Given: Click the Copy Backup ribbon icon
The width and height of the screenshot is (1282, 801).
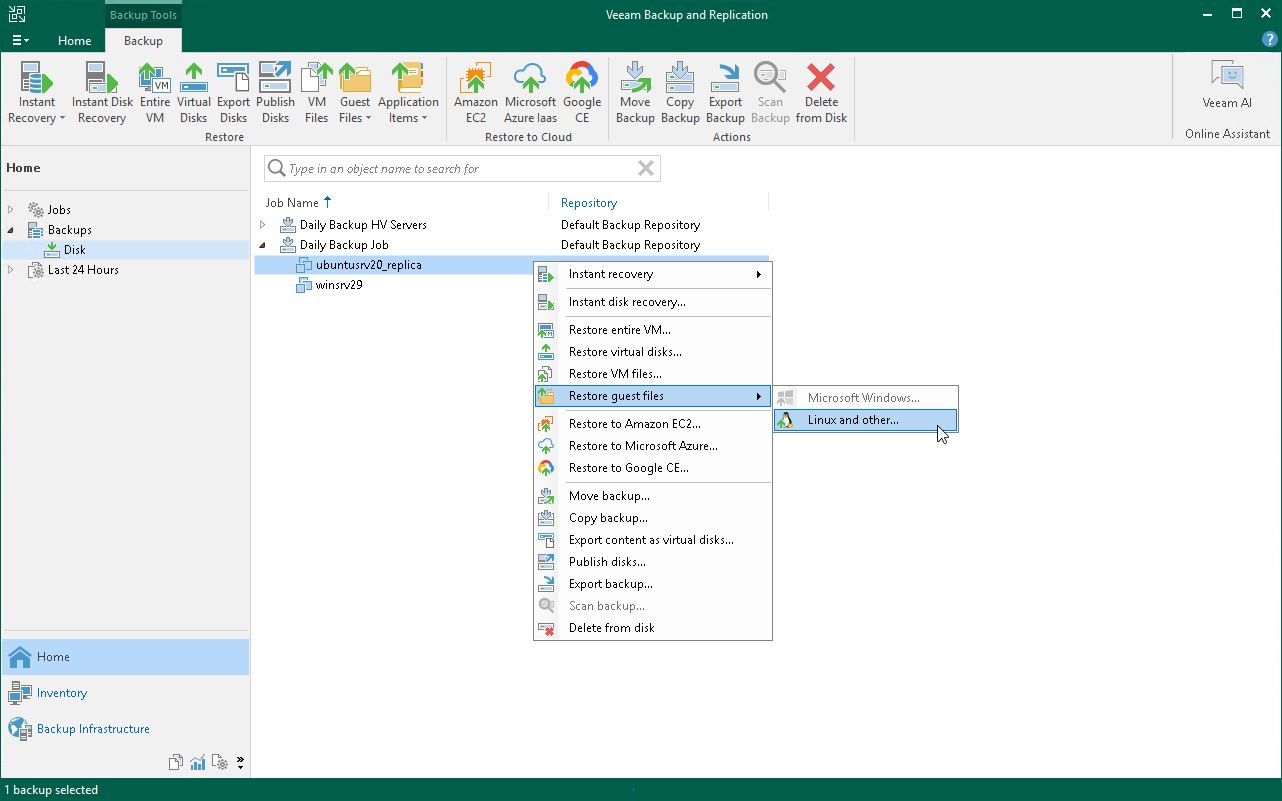Looking at the screenshot, I should [x=680, y=93].
